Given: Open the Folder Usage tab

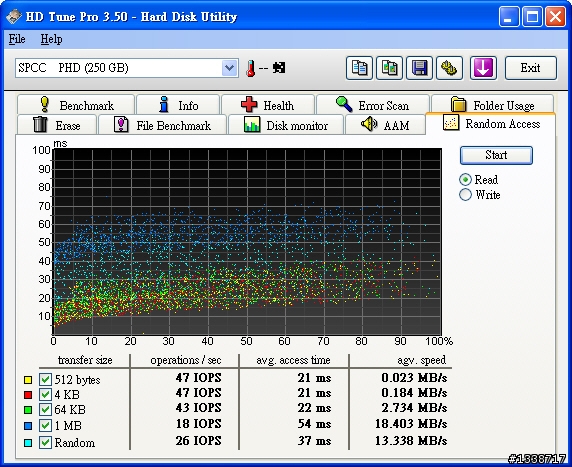Looking at the screenshot, I should 492,105.
